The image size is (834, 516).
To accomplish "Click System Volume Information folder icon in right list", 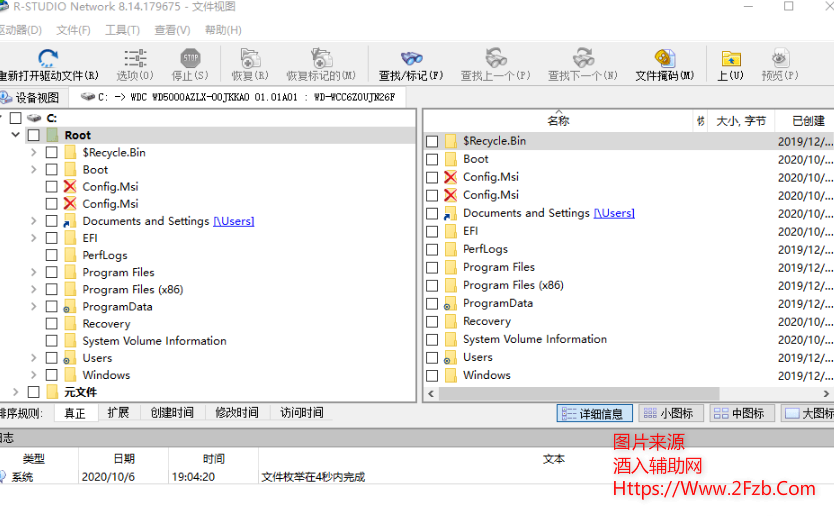I will (x=451, y=339).
